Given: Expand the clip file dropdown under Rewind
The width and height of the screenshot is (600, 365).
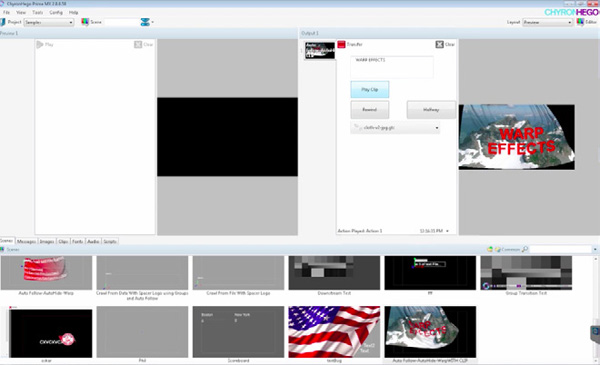Looking at the screenshot, I should [x=395, y=128].
